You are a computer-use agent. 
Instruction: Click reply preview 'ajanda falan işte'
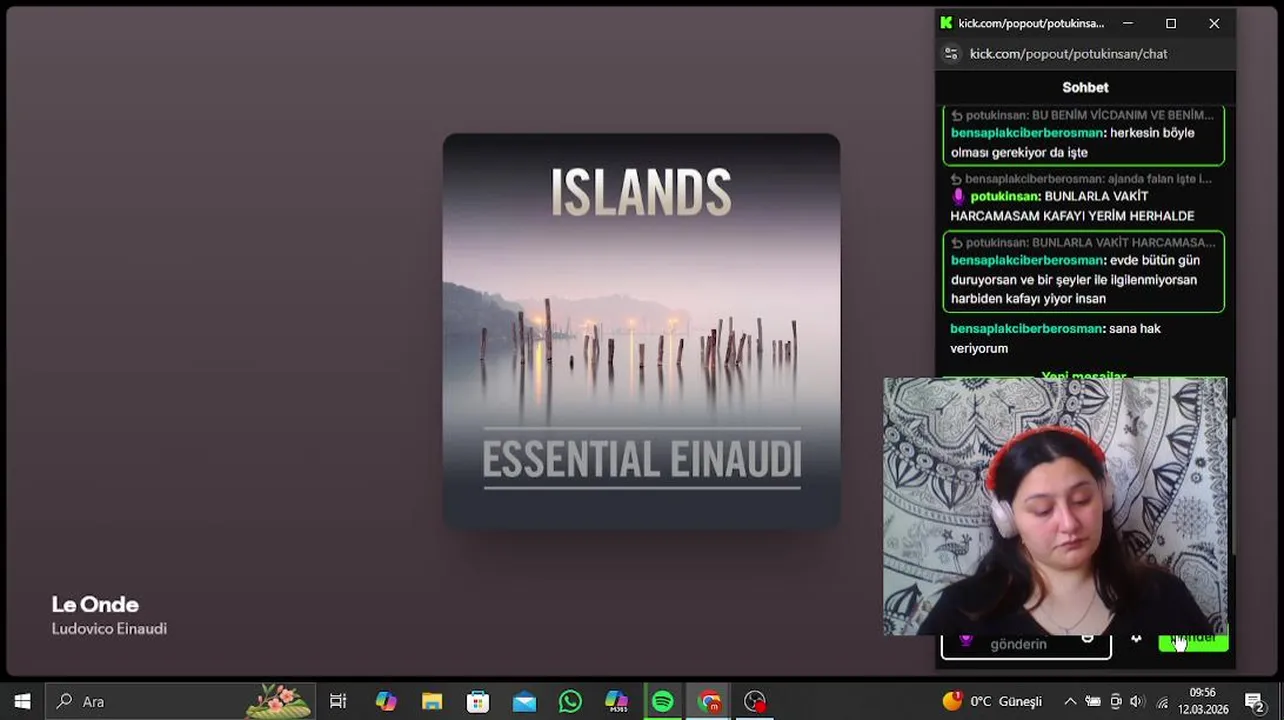coord(1082,179)
